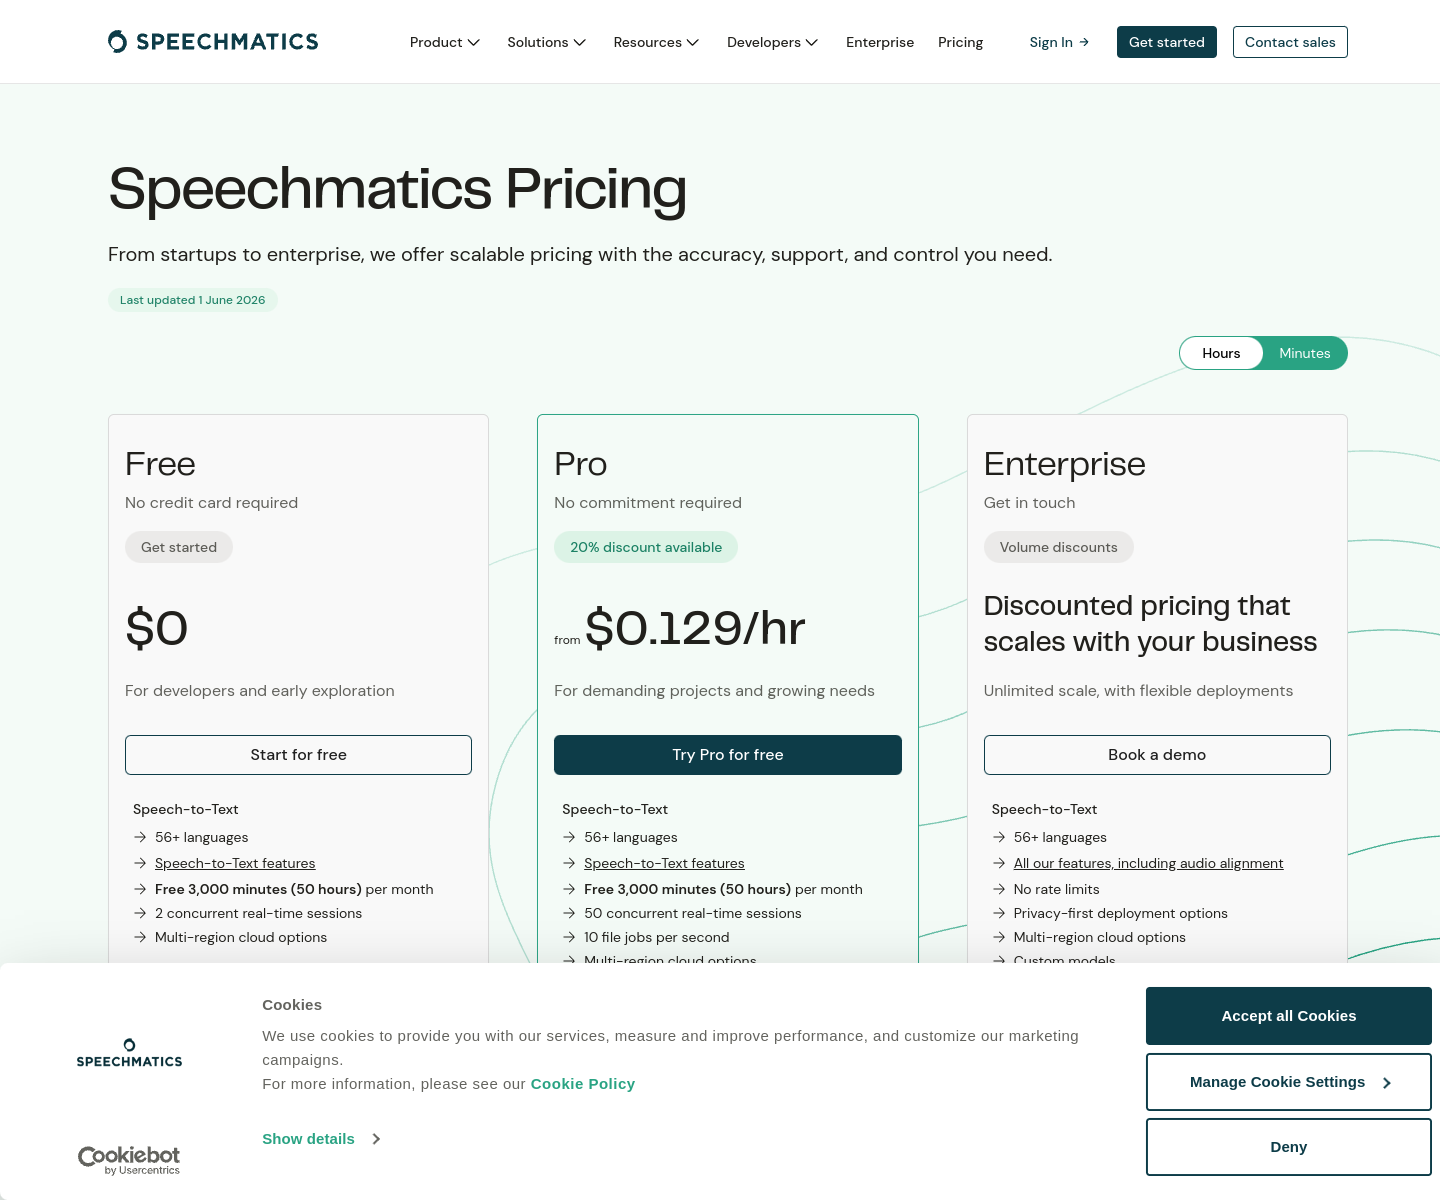Click the Deny cookies button

[x=1289, y=1147]
